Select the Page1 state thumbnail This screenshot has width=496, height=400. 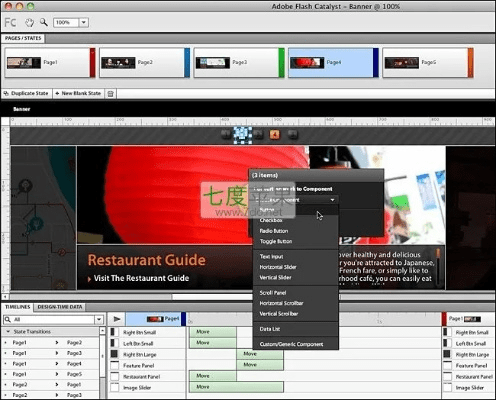pos(50,63)
